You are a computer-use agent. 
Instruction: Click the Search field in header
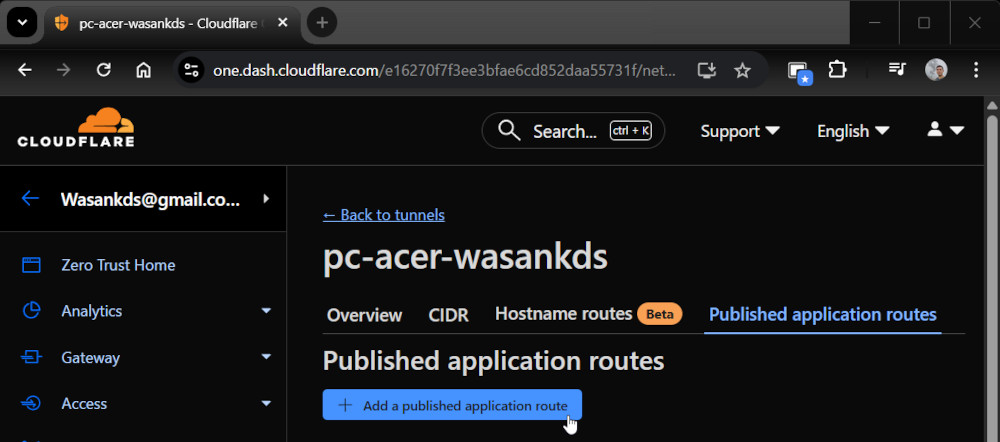573,131
